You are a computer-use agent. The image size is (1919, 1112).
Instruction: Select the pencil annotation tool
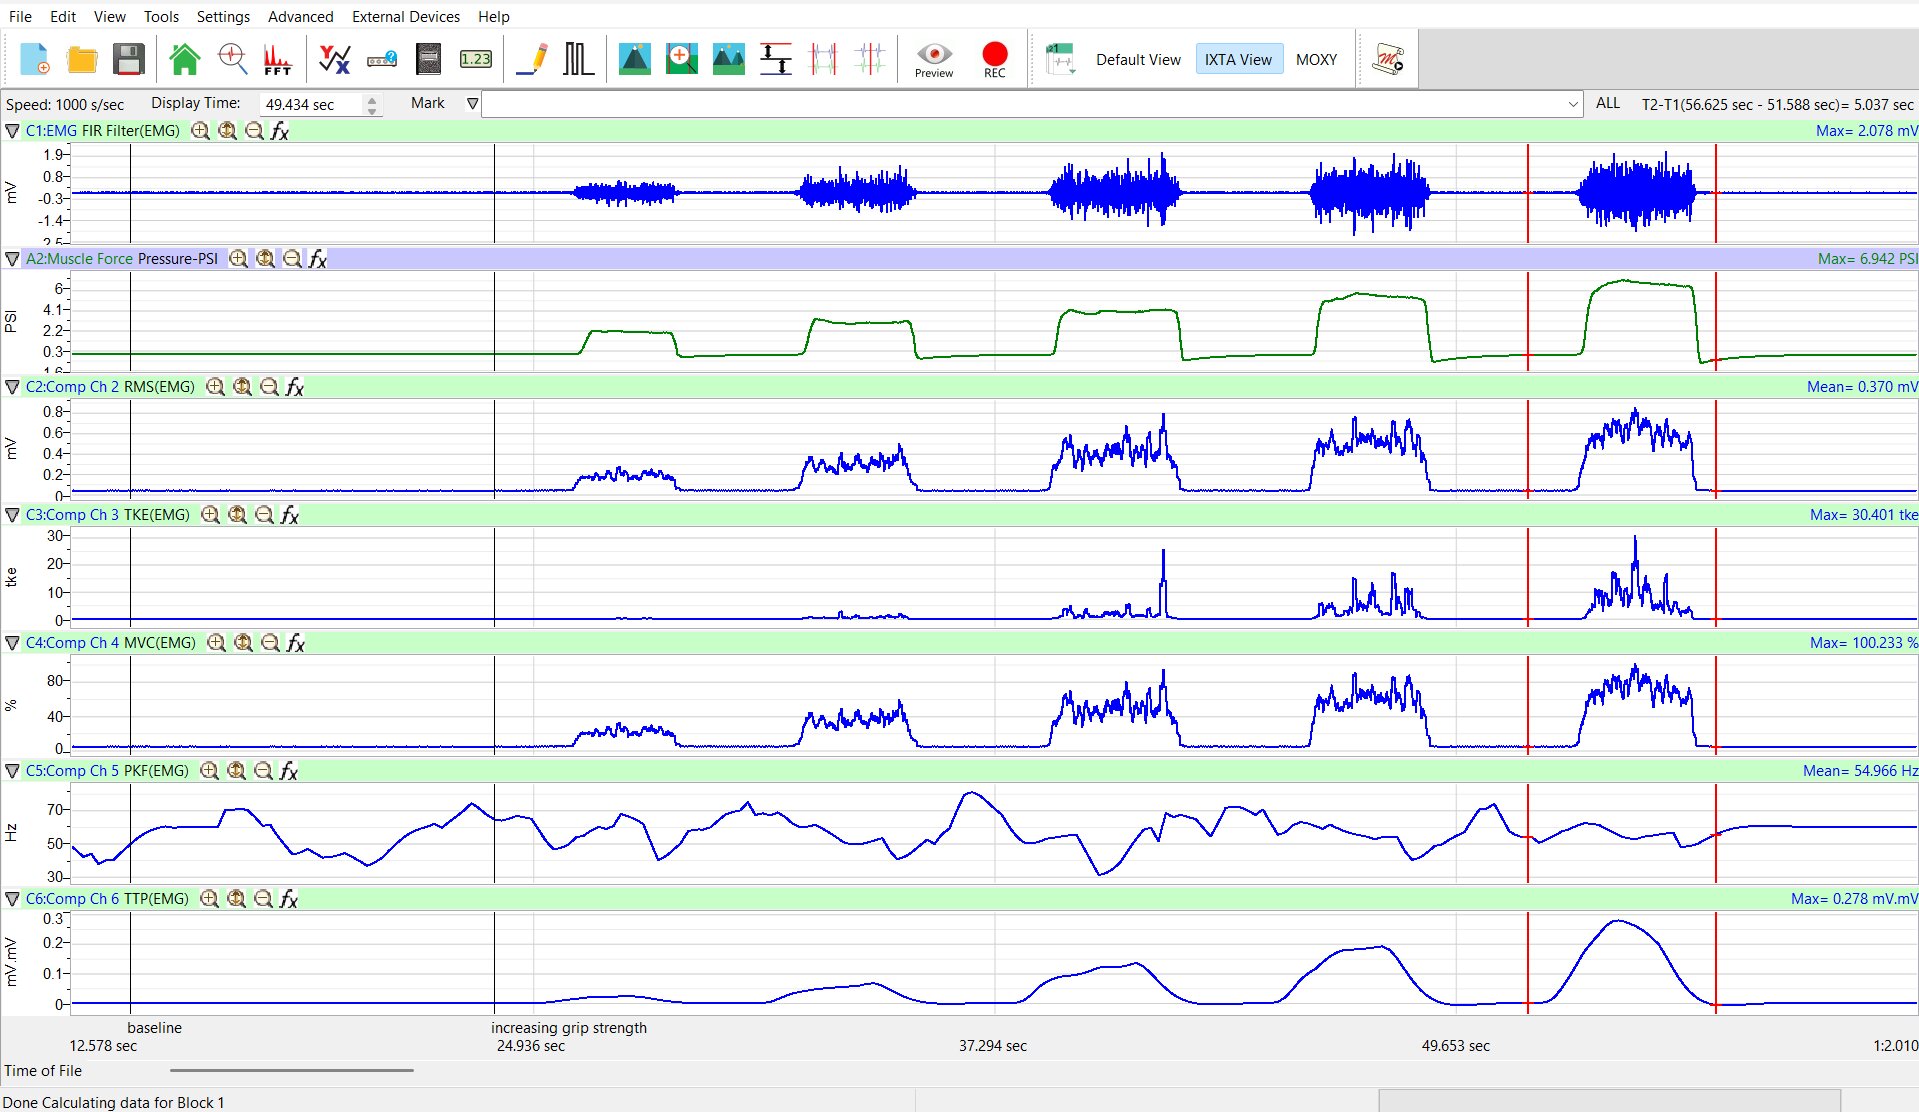click(533, 59)
